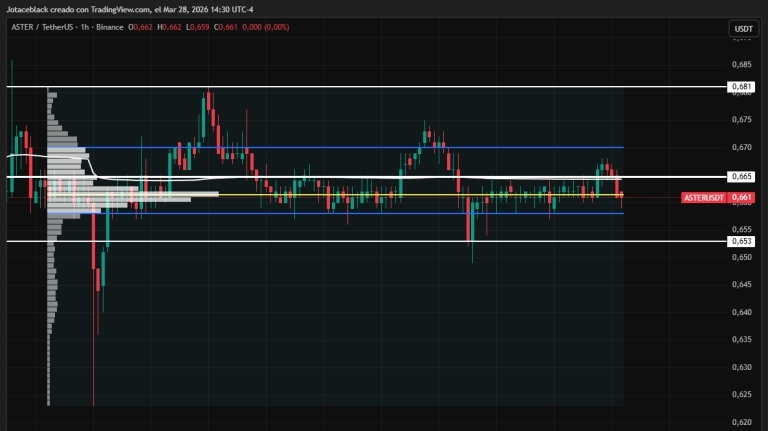Viewport: 768px width, 431px height.
Task: Click the ASTERUSDT symbol price tag
Action: click(703, 197)
